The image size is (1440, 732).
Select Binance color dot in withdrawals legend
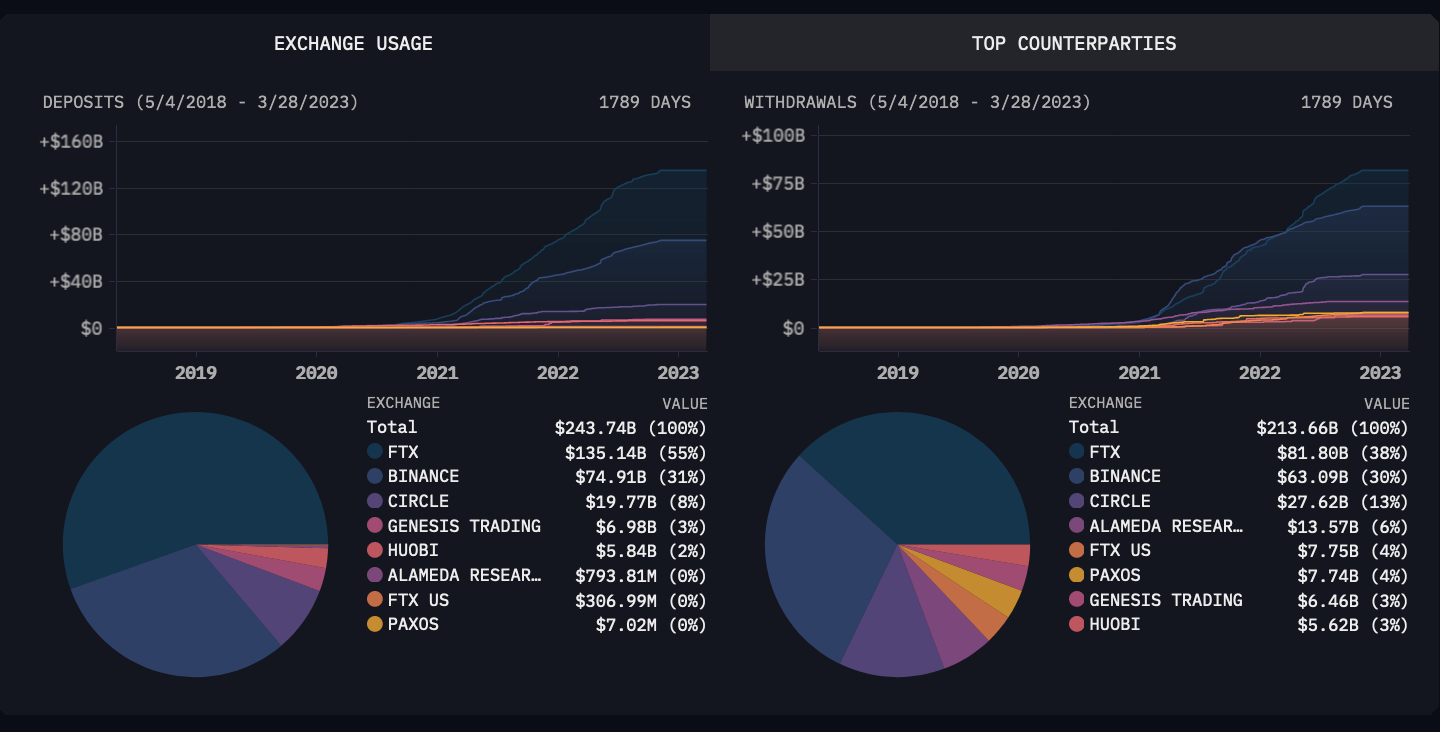pyautogui.click(x=1077, y=477)
